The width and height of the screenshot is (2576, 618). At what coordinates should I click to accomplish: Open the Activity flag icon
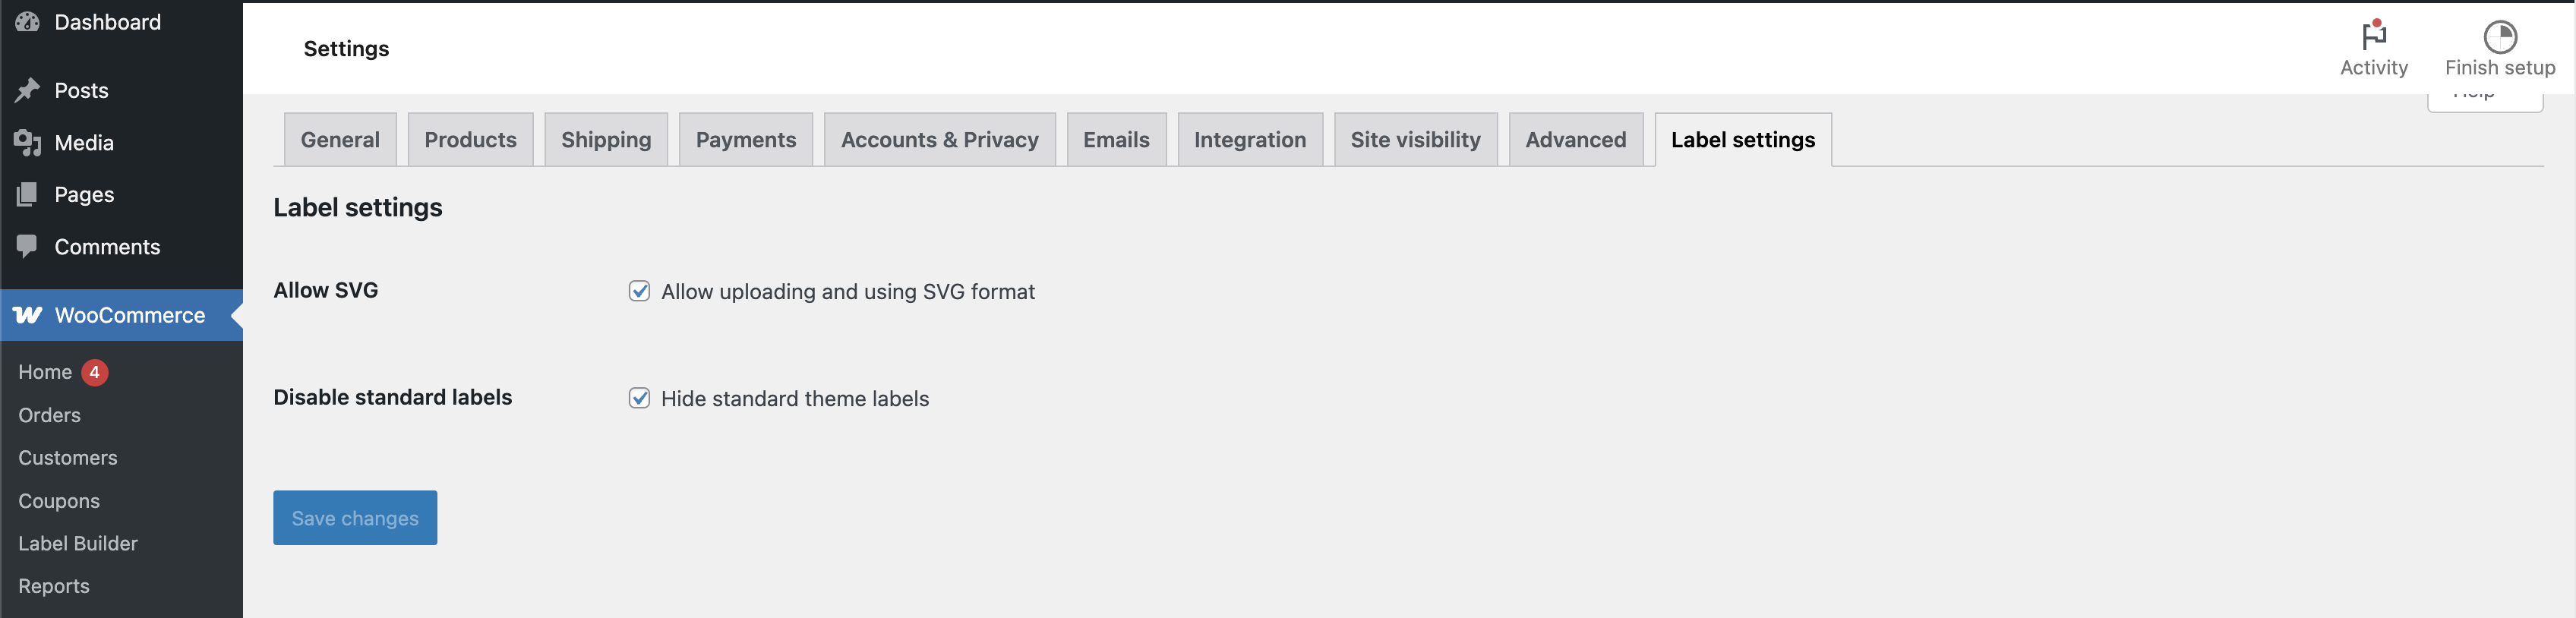[x=2373, y=35]
